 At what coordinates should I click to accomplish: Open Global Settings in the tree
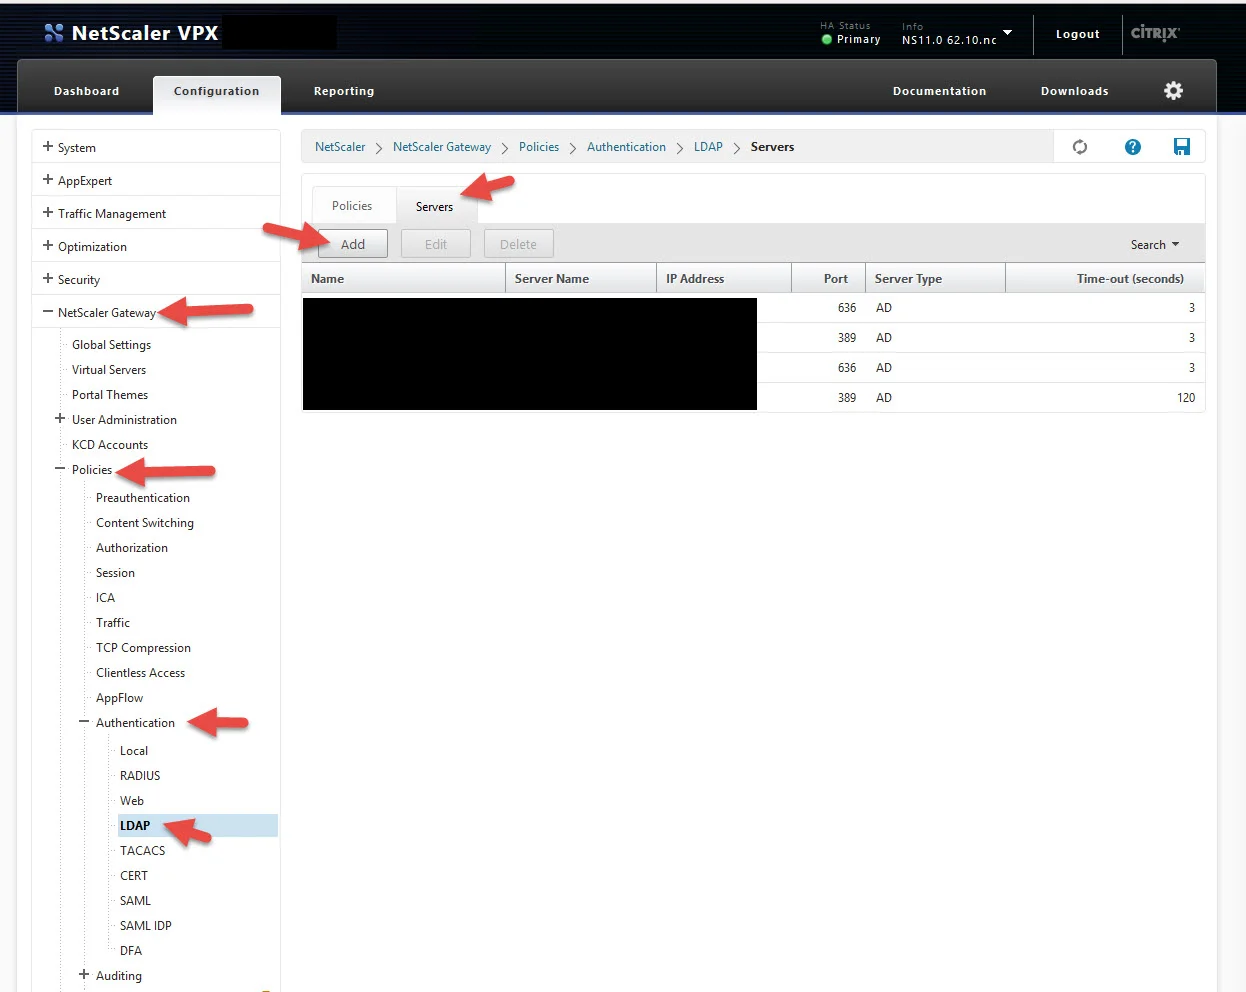click(111, 345)
